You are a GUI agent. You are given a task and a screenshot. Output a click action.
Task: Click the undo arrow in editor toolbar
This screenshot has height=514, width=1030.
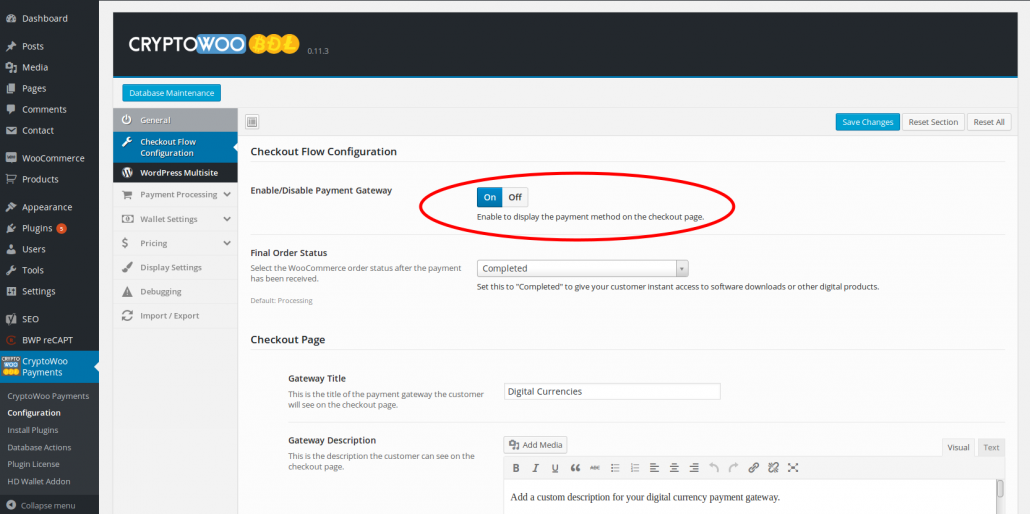pos(713,467)
